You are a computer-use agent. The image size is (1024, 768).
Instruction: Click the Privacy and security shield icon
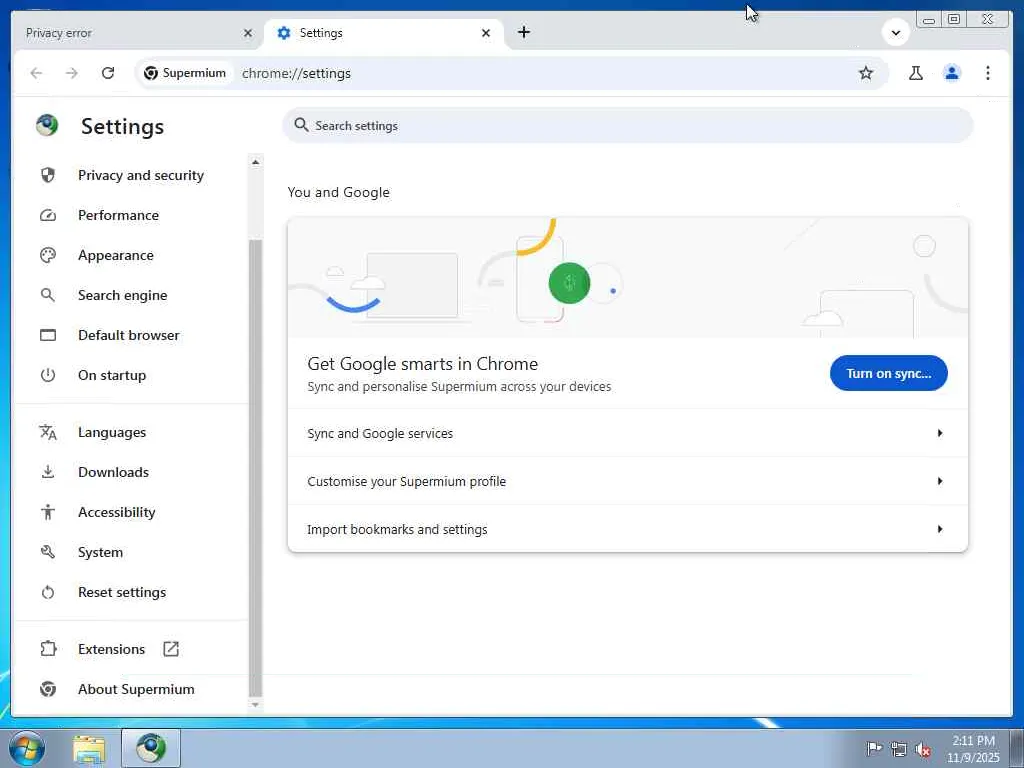48,175
